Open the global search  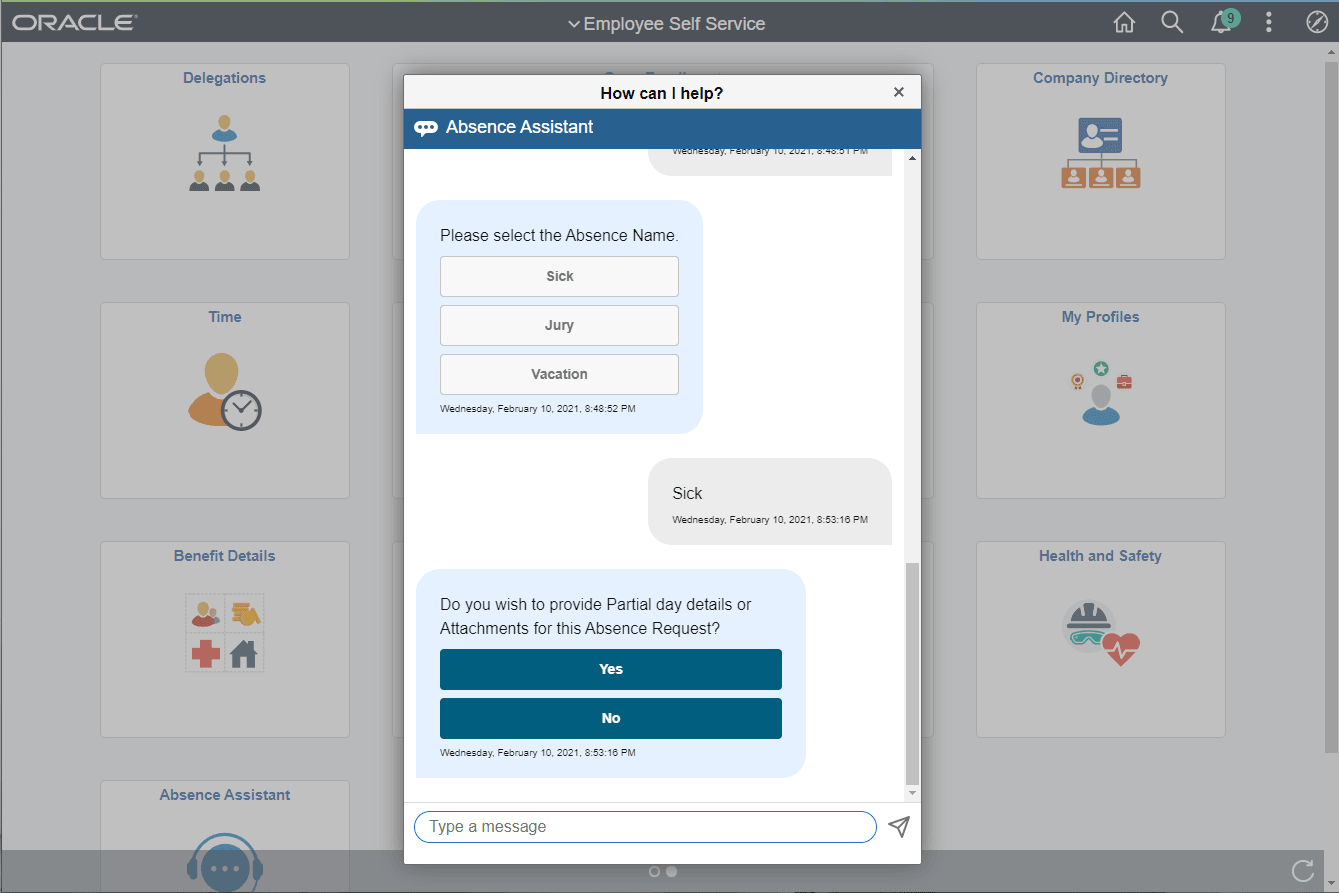pyautogui.click(x=1172, y=21)
